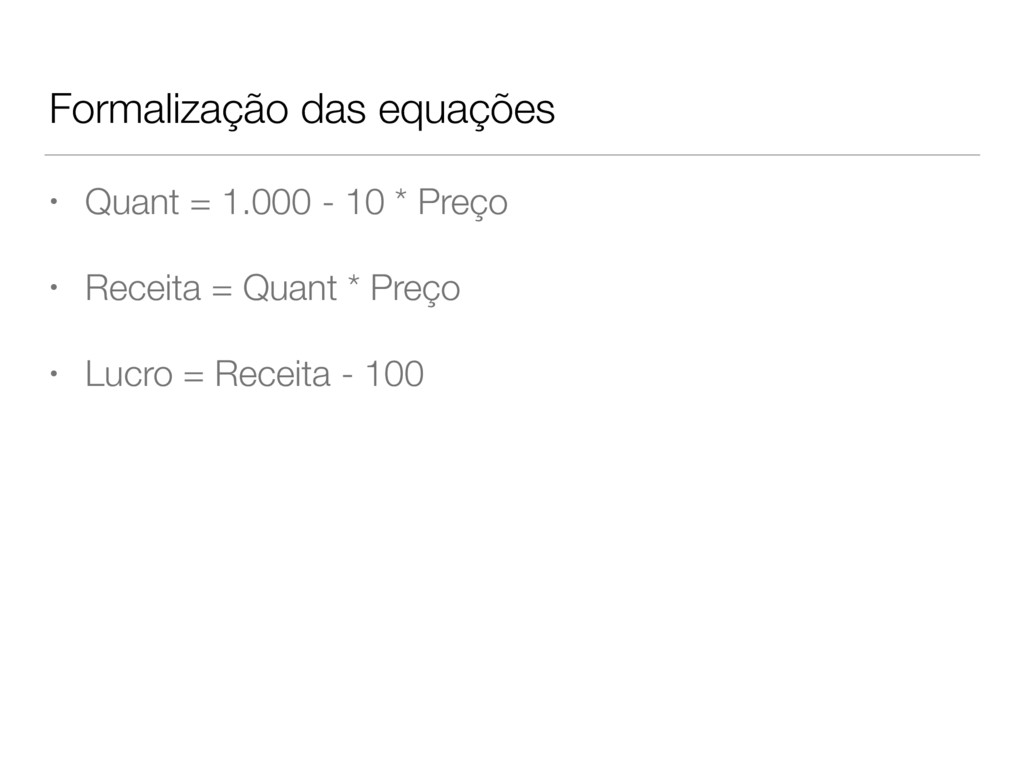Click the bullet dot before the Receita equation
This screenshot has height=768, width=1024.
[x=54, y=287]
